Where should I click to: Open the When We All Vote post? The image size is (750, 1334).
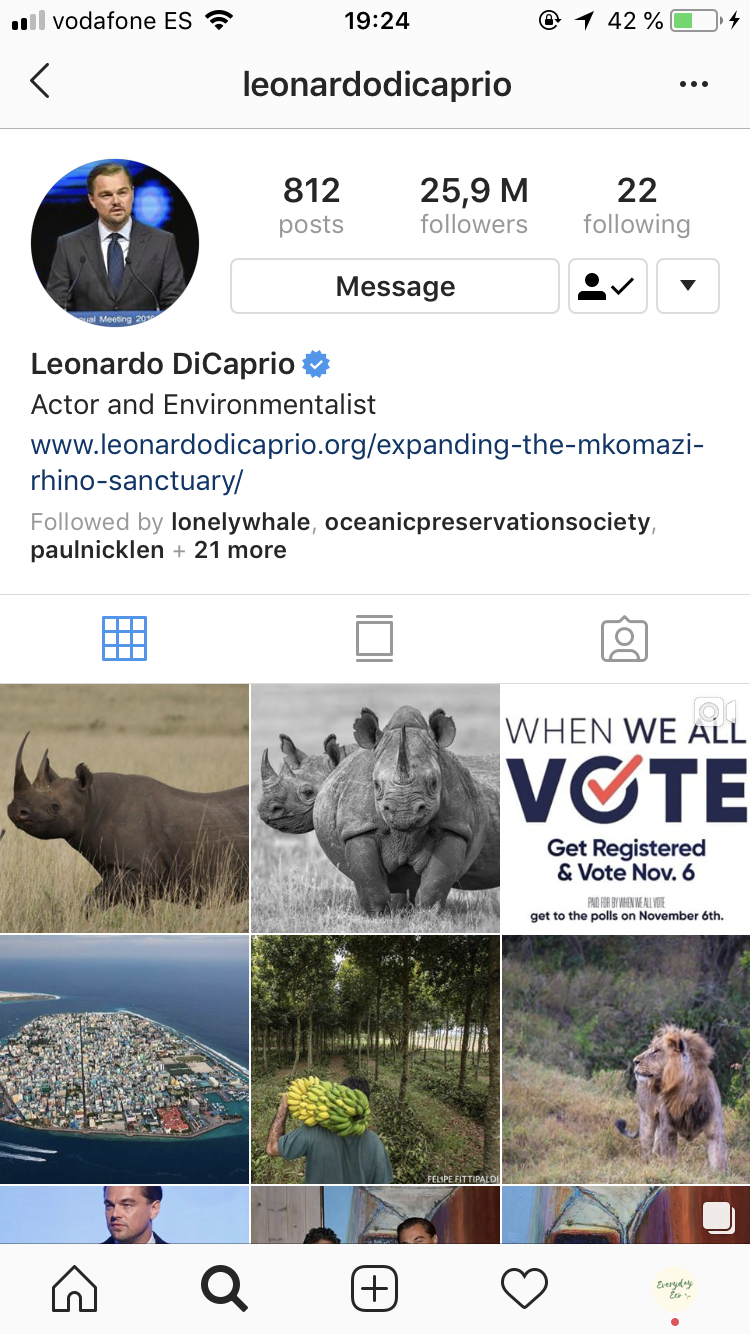tap(626, 808)
